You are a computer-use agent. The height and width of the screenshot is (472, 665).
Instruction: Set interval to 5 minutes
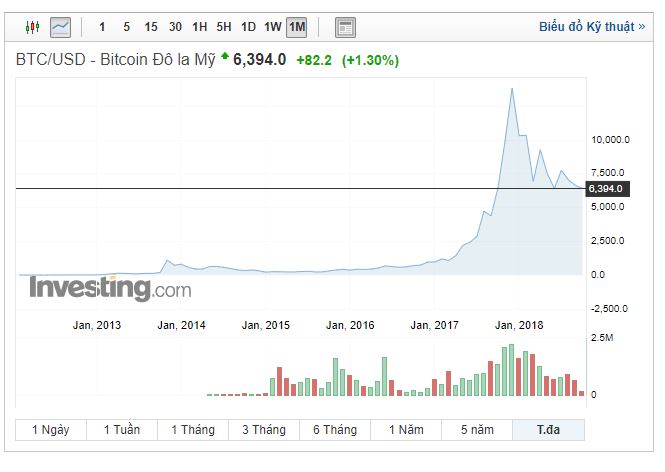[126, 27]
